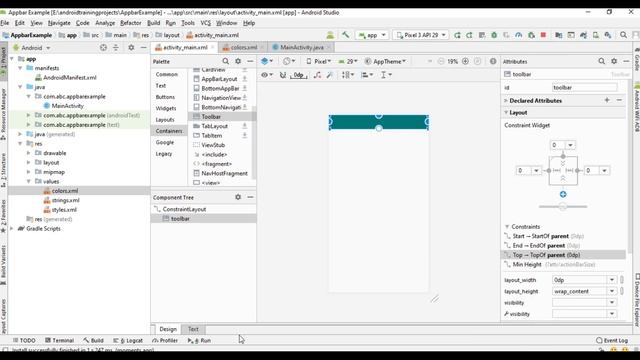Select Top → TopOf parent constraint
Viewport: 640px width, 360px height.
[x=563, y=255]
